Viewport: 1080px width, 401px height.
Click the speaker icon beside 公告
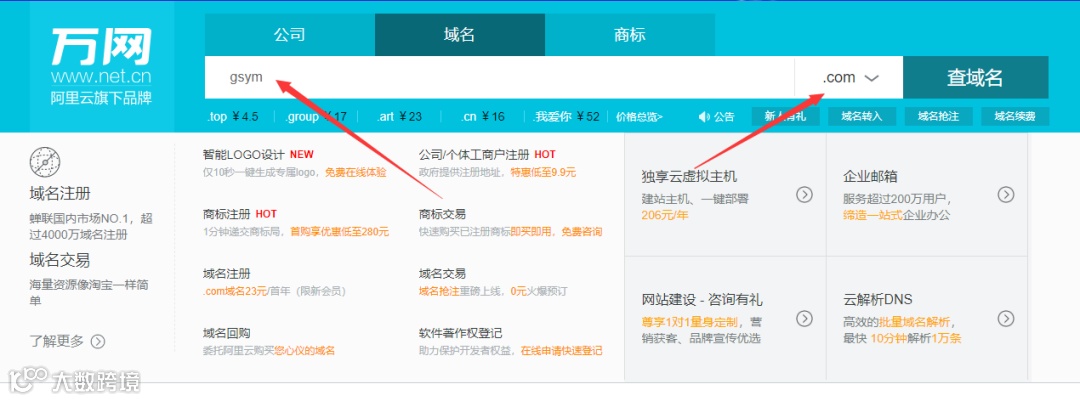click(703, 117)
